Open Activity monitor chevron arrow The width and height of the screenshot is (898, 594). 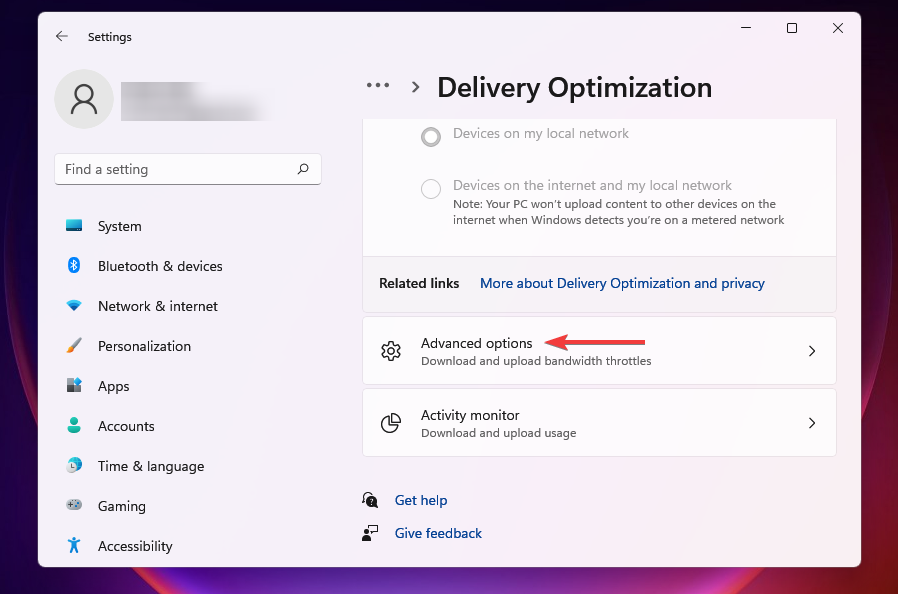(x=812, y=423)
